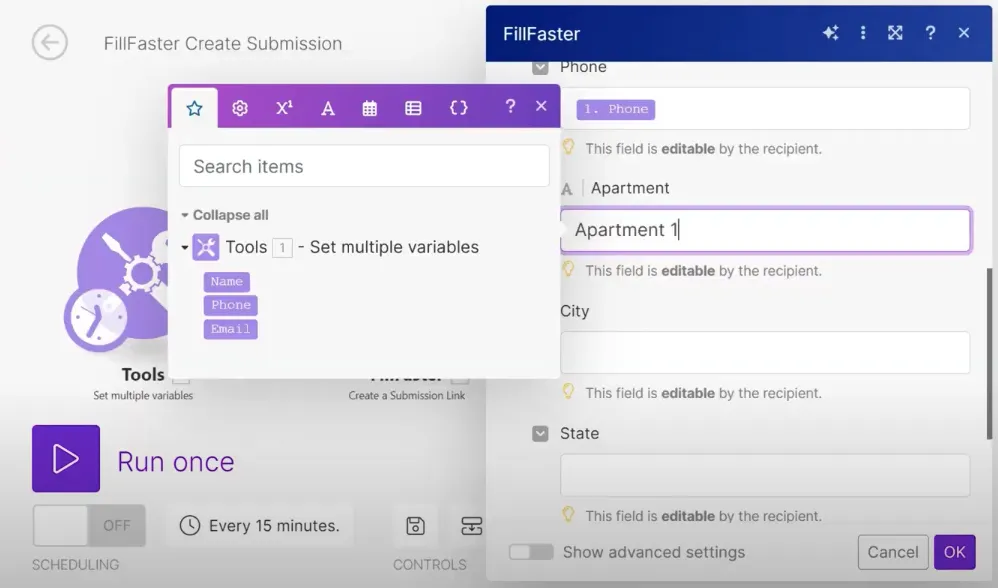Collapse all items in the picker

tap(225, 215)
